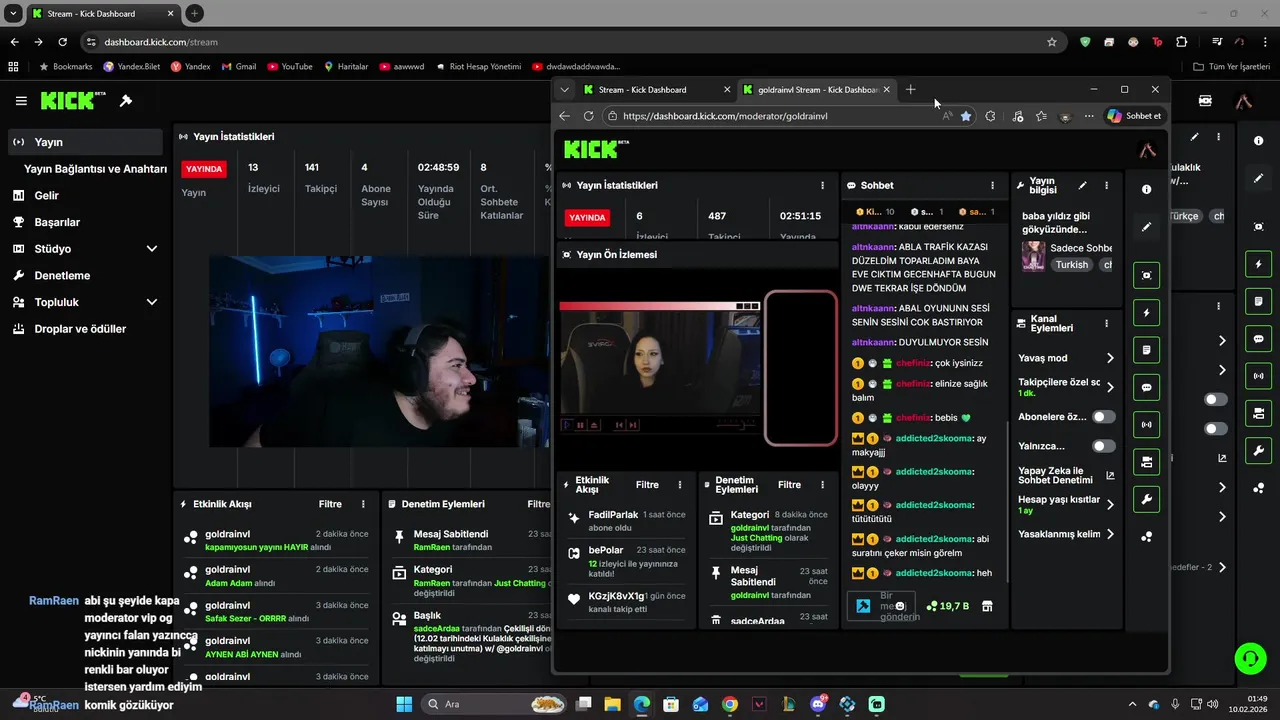Open Sohbet et Copilot button in Edge
The image size is (1280, 720).
click(1134, 116)
